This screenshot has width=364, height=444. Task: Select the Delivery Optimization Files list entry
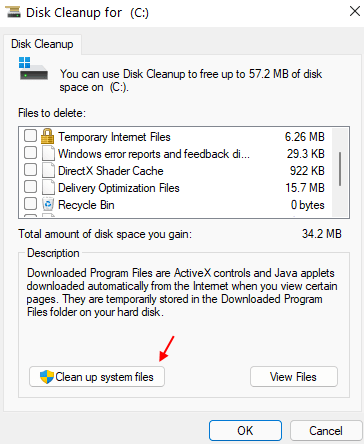pos(174,188)
